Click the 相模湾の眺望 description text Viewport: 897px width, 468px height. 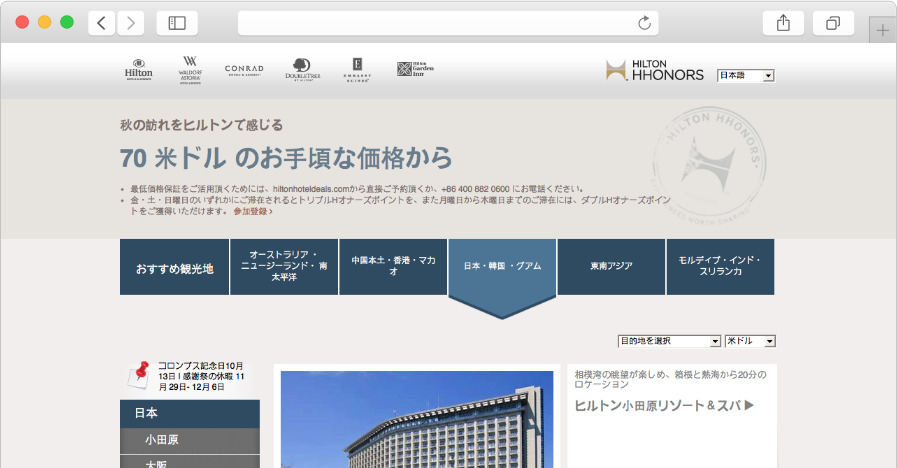670,379
